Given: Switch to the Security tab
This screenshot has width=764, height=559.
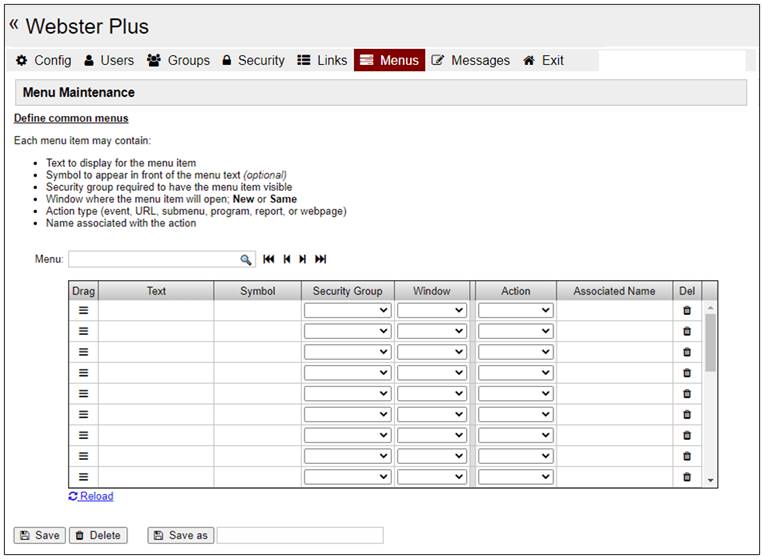Looking at the screenshot, I should tap(253, 60).
